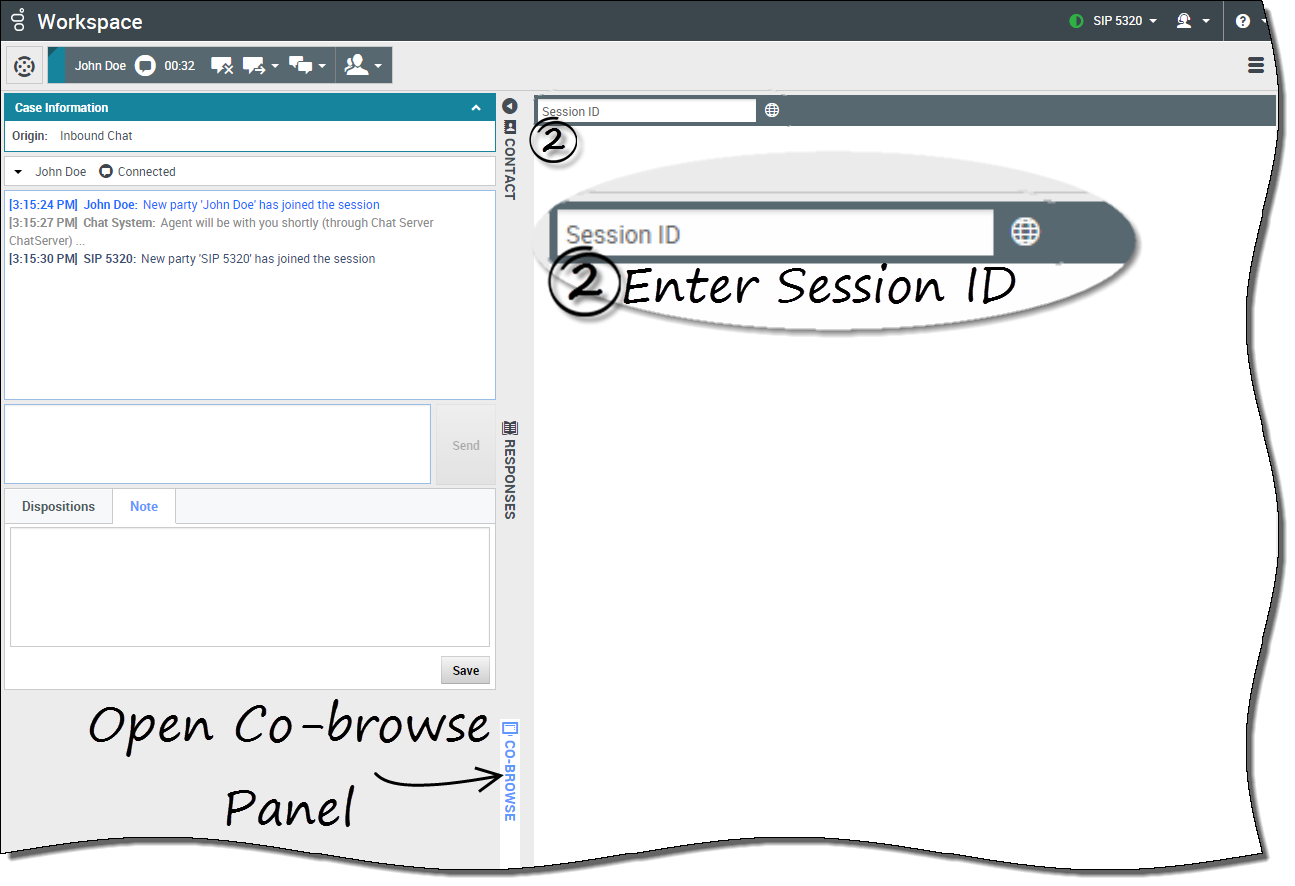Click in the Session ID input field
Image resolution: width=1295 pixels, height=886 pixels.
coord(647,111)
